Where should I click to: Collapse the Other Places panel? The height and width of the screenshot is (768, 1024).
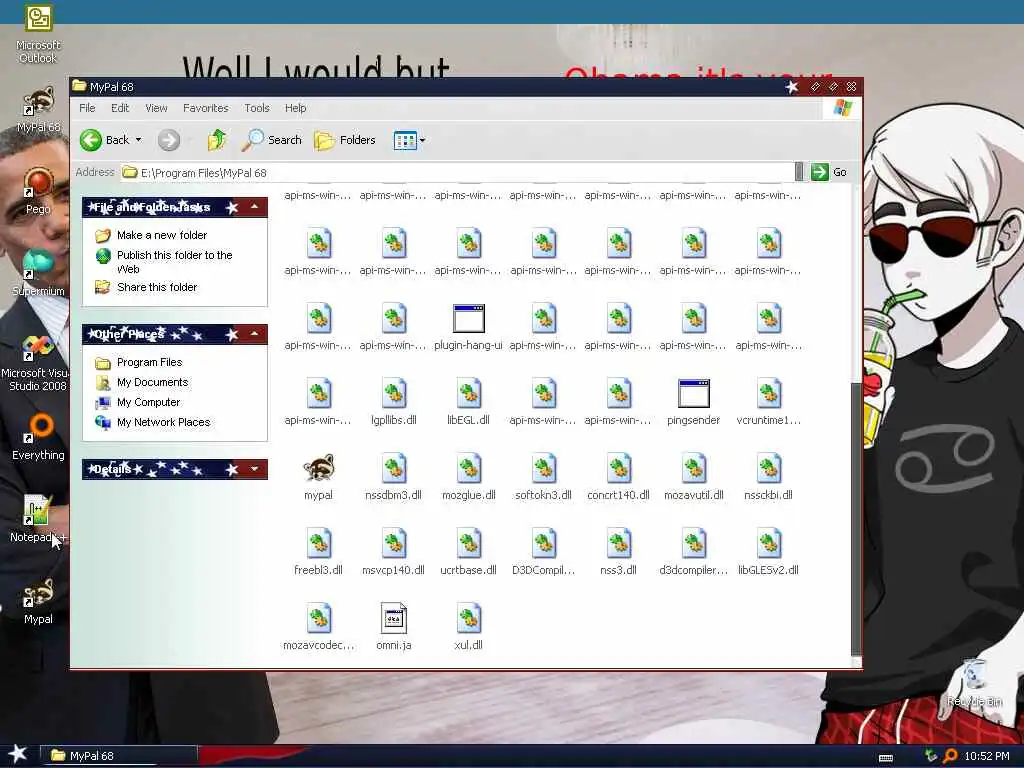click(x=255, y=334)
